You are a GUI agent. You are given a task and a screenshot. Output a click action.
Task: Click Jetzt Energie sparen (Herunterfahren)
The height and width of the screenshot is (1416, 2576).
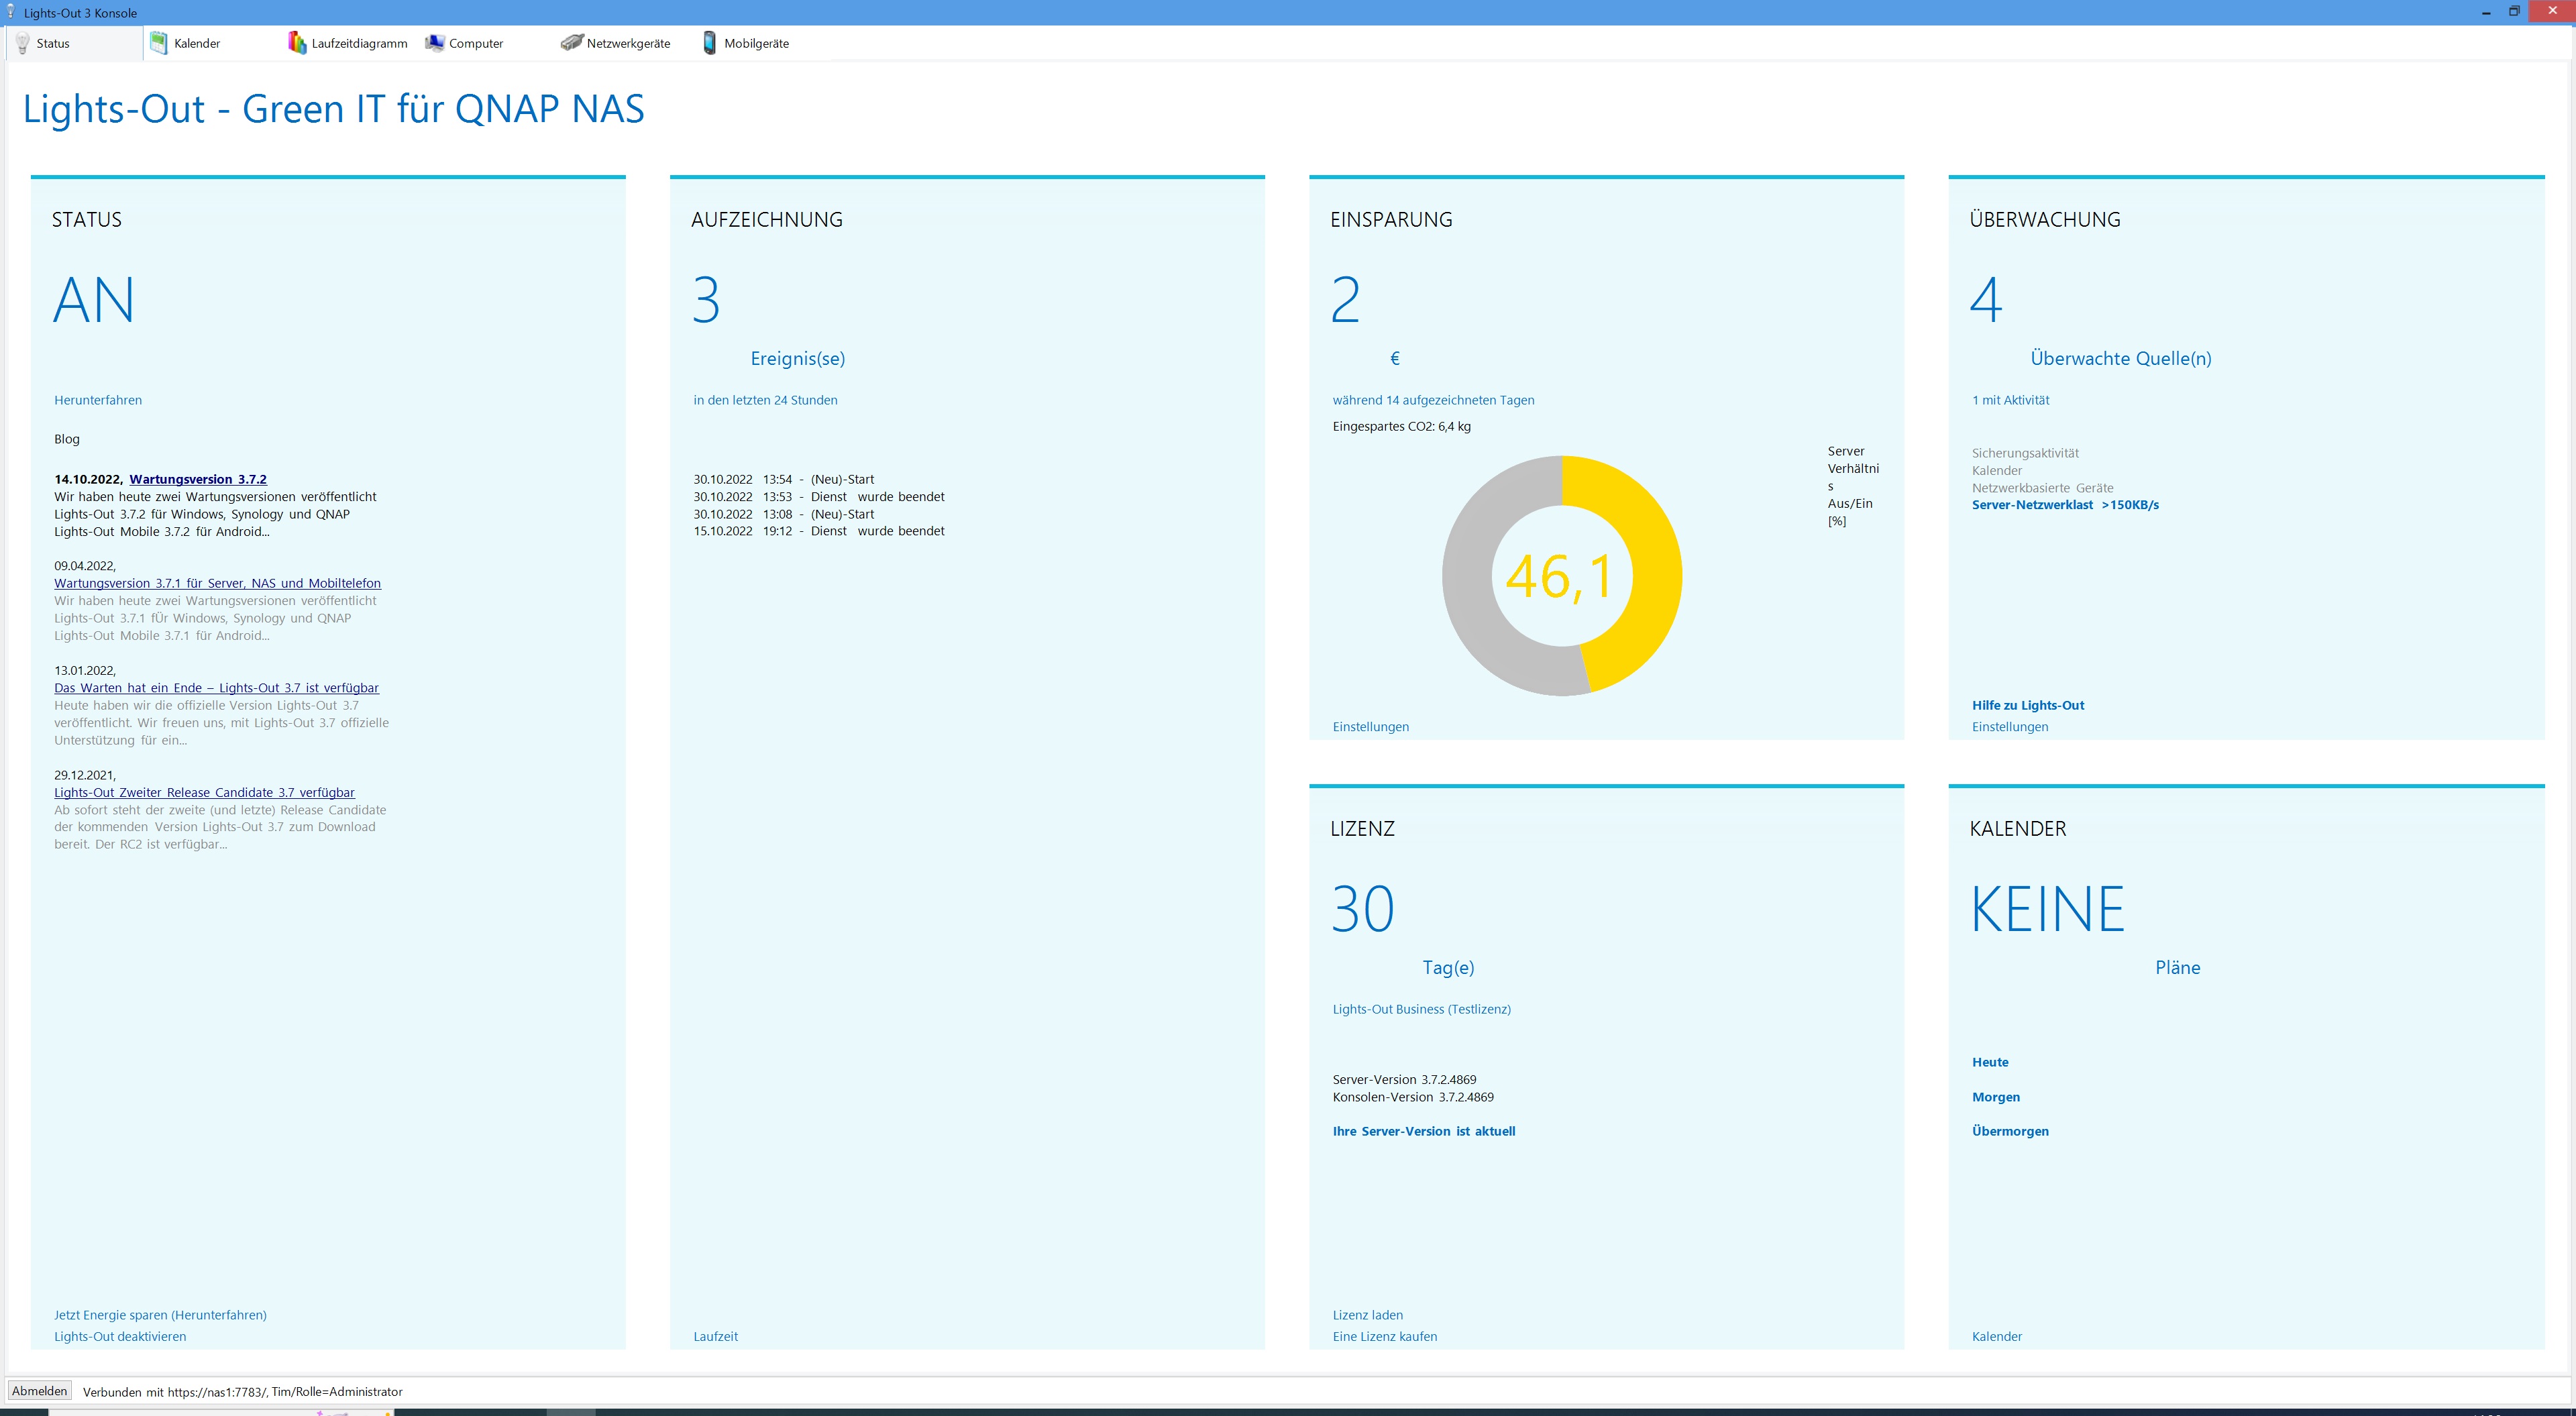pyautogui.click(x=160, y=1315)
